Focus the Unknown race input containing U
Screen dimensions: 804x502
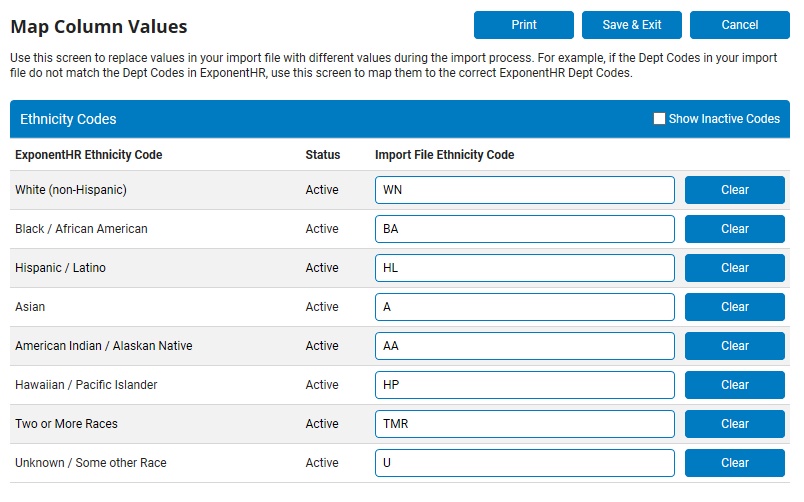525,463
